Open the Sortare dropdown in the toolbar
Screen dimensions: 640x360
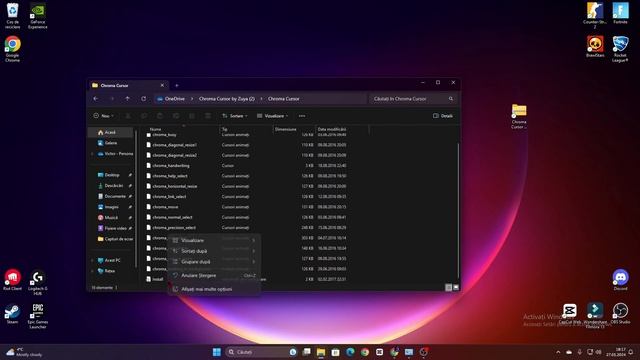point(235,116)
